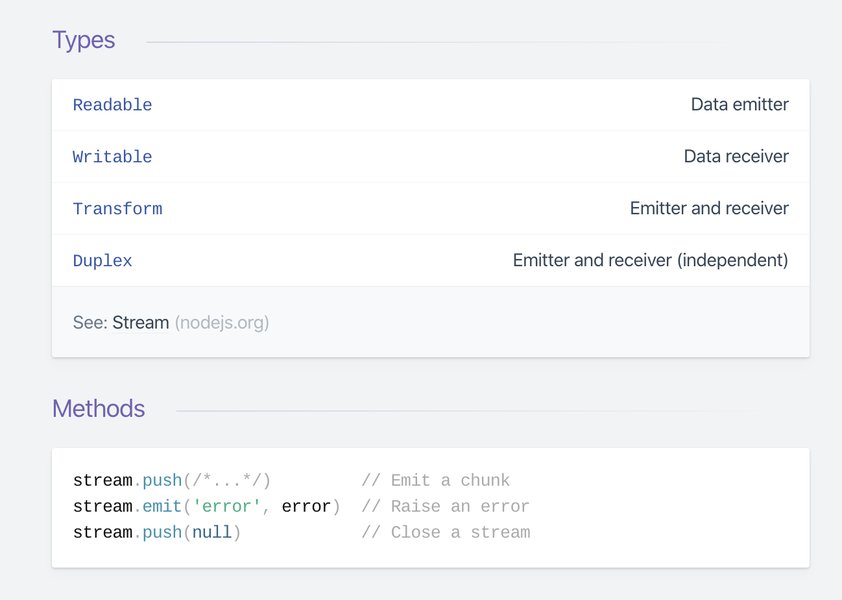
Task: Click the '// Close a stream' comment
Action: (x=446, y=532)
